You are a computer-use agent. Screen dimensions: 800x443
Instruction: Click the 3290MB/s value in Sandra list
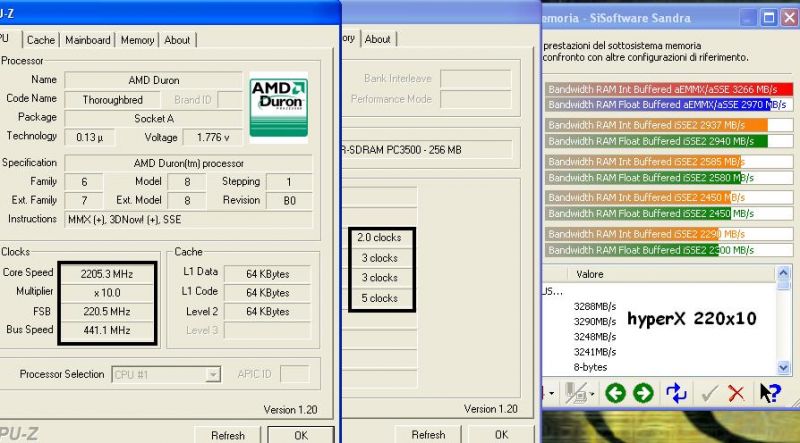click(594, 322)
